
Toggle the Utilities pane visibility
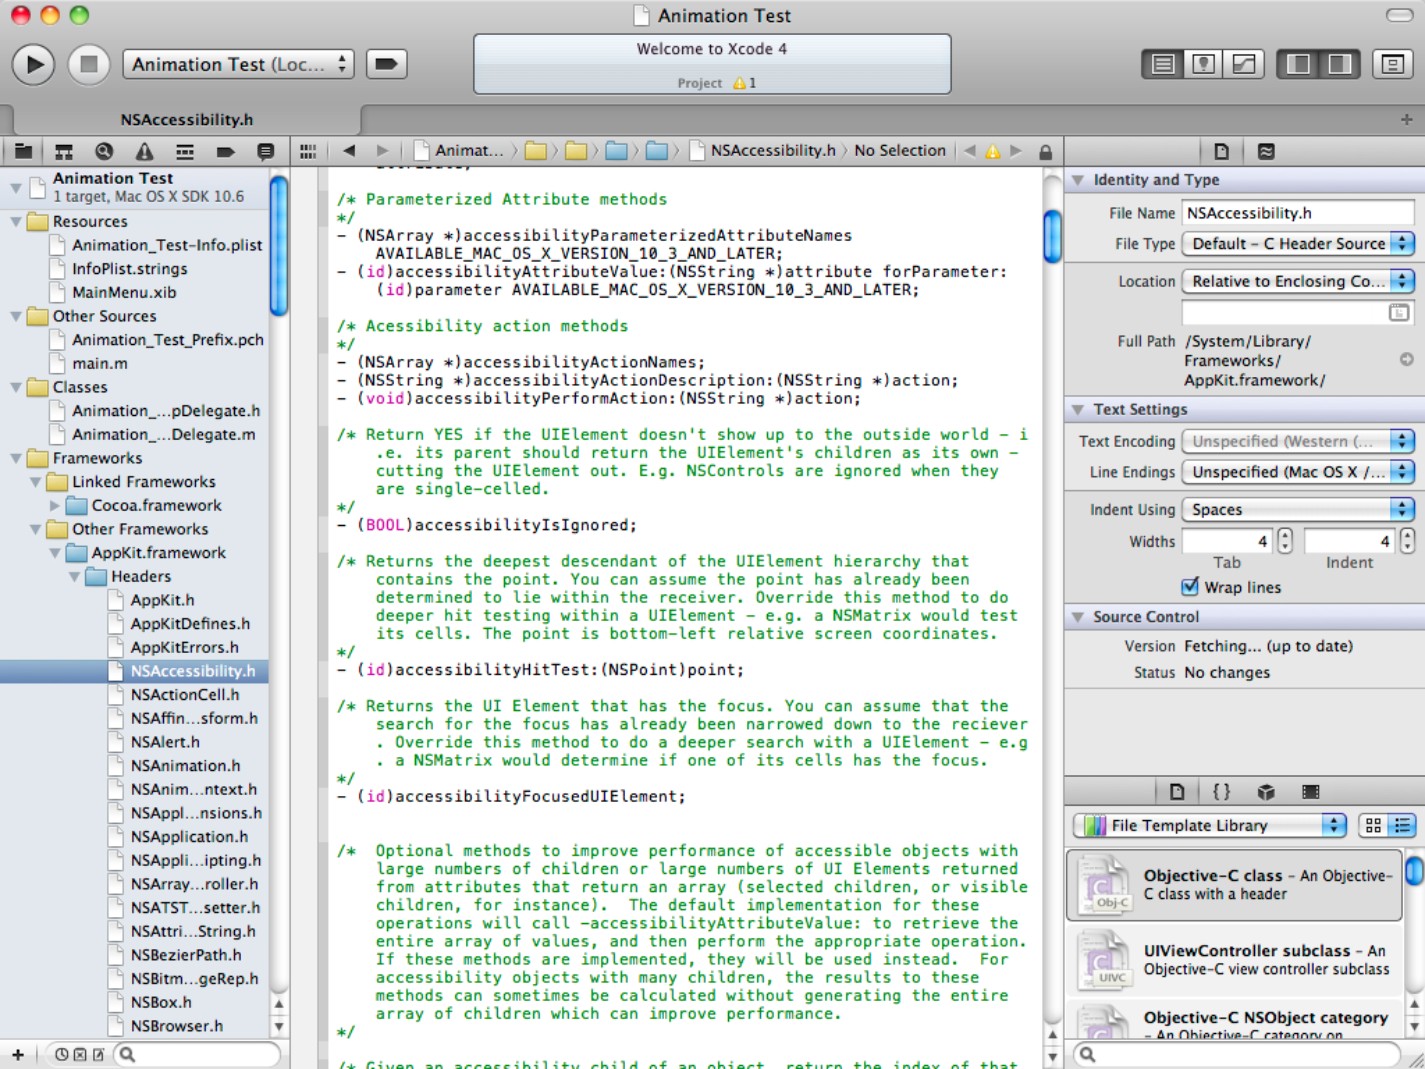[x=1339, y=64]
